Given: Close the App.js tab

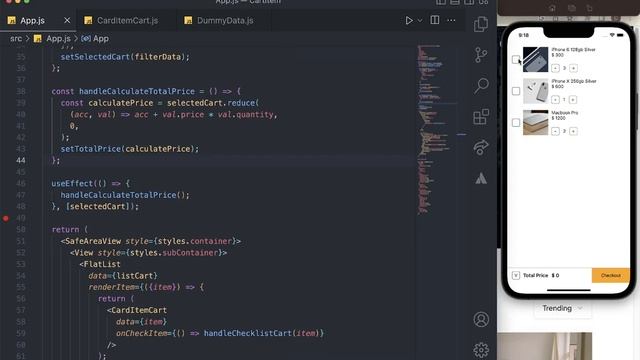Looking at the screenshot, I should [x=67, y=20].
